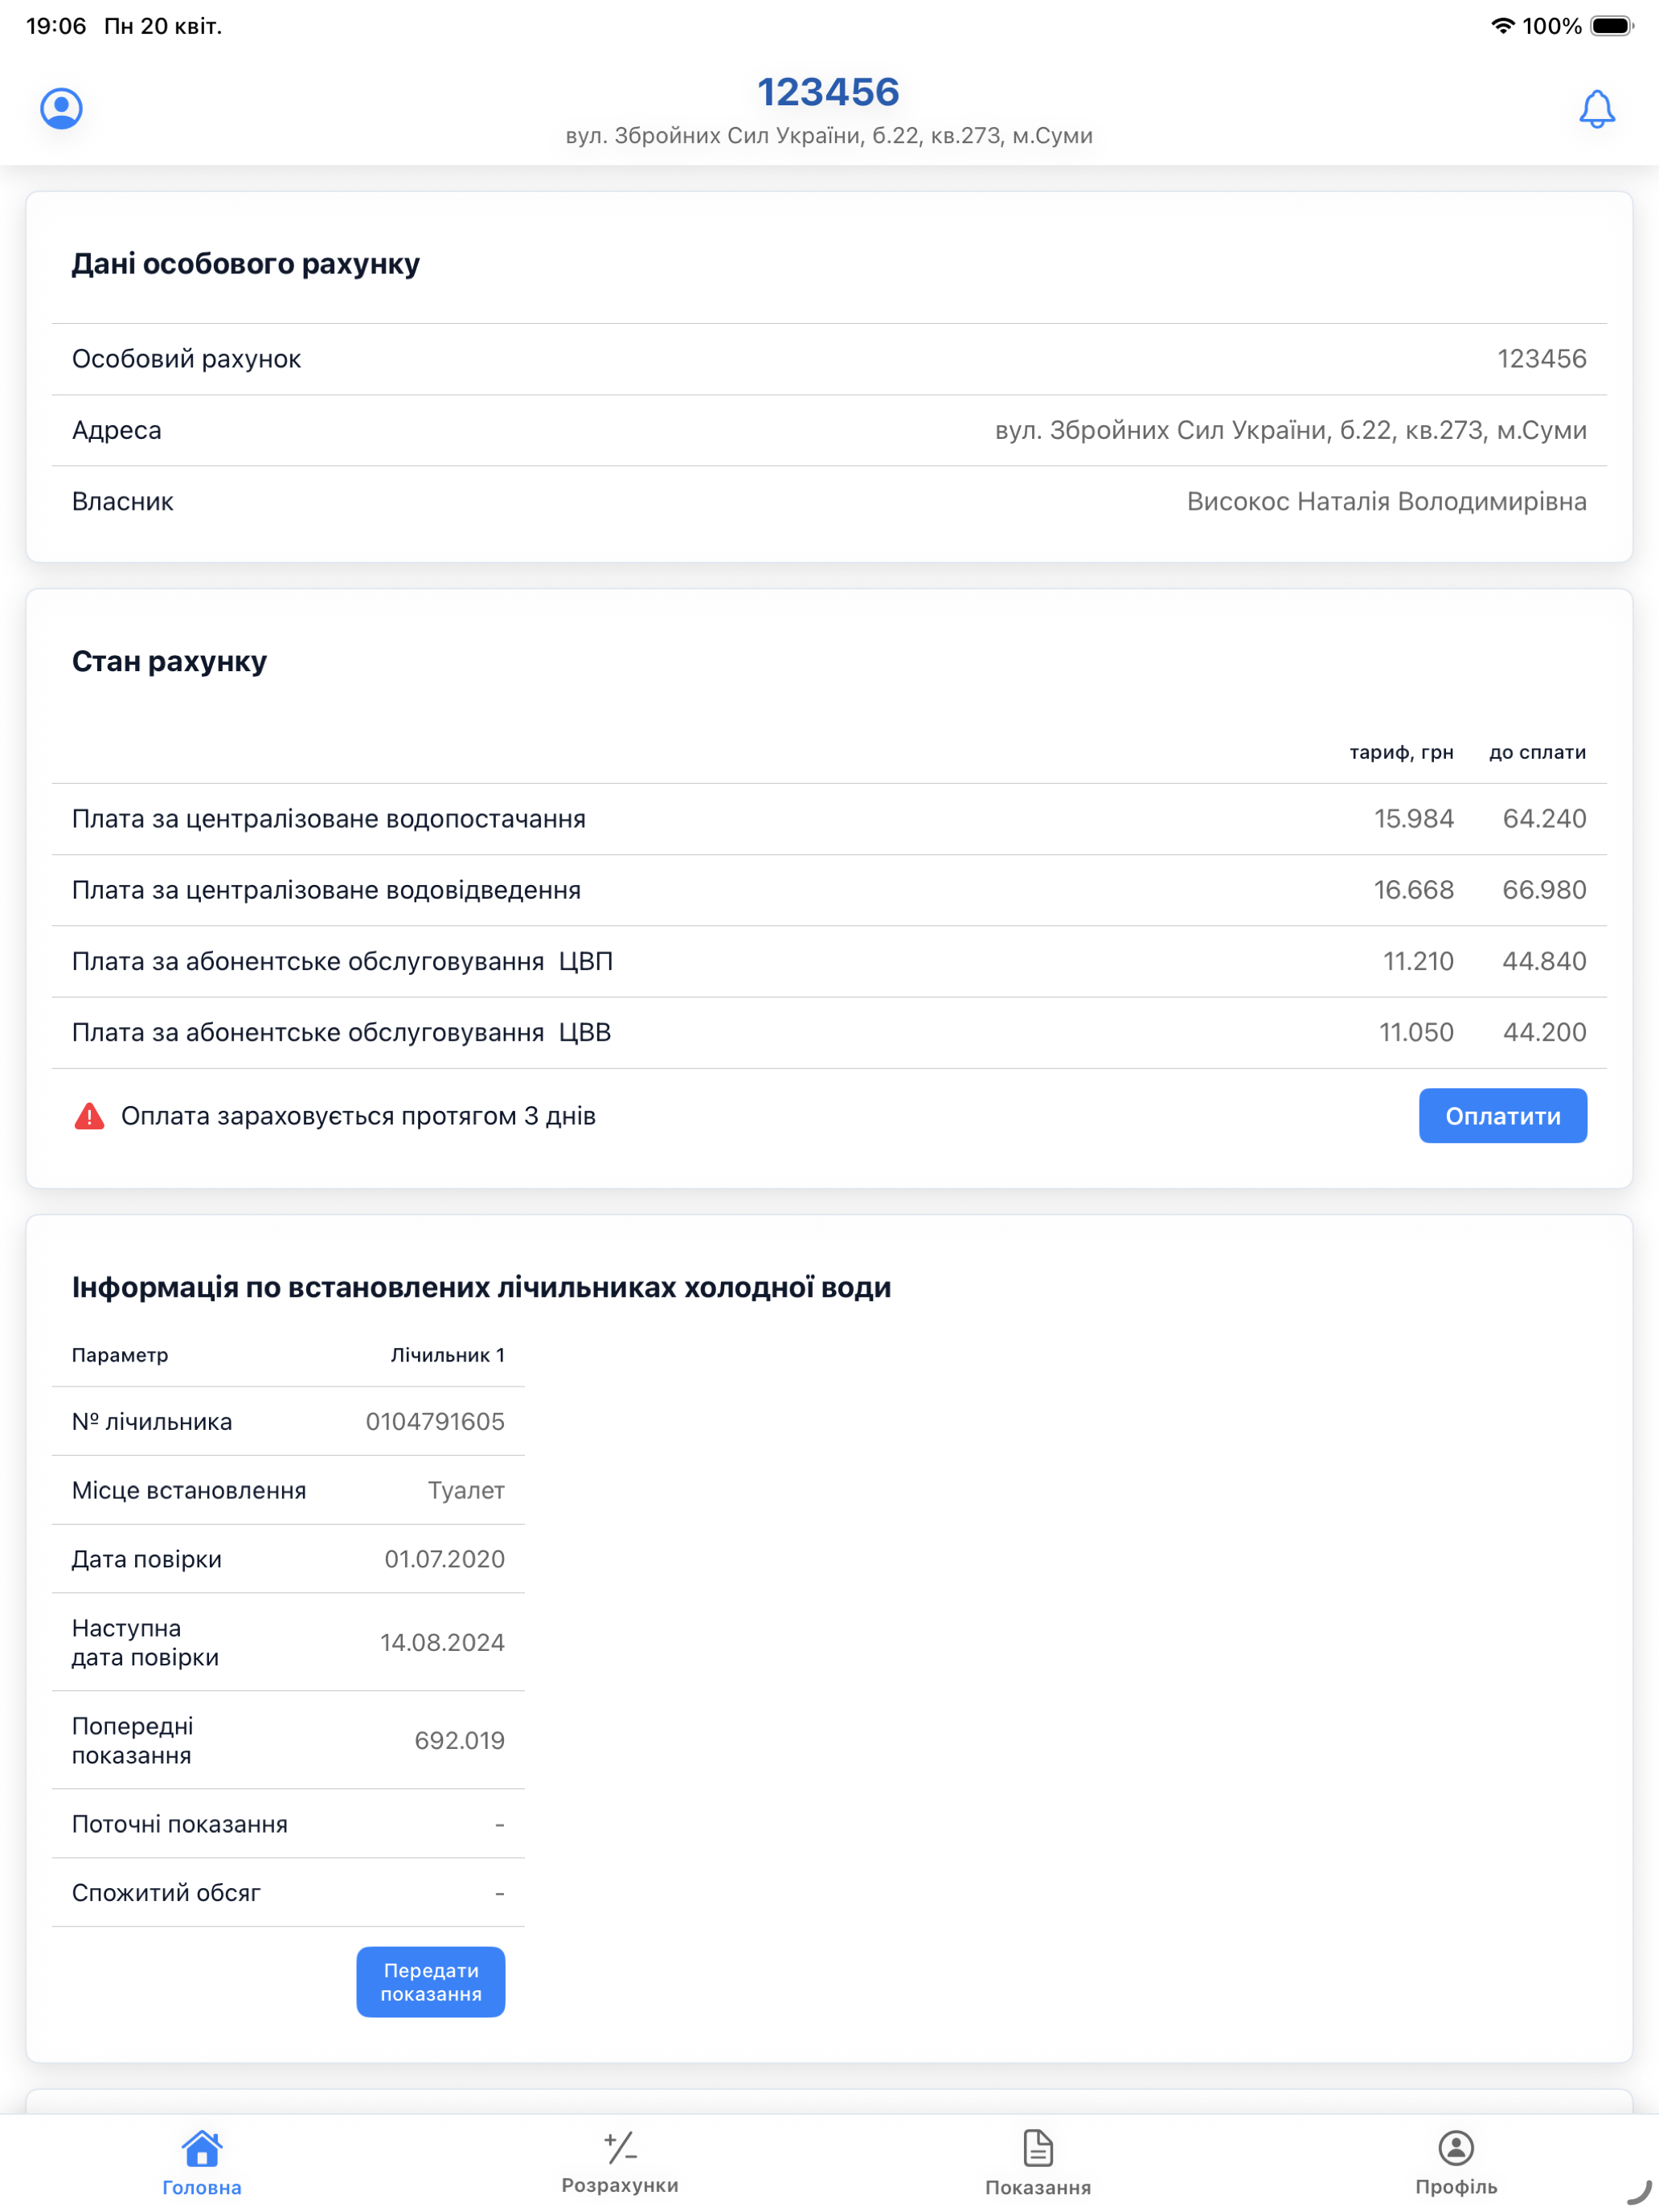
Task: Check the Wi-Fi status icon
Action: (1502, 26)
